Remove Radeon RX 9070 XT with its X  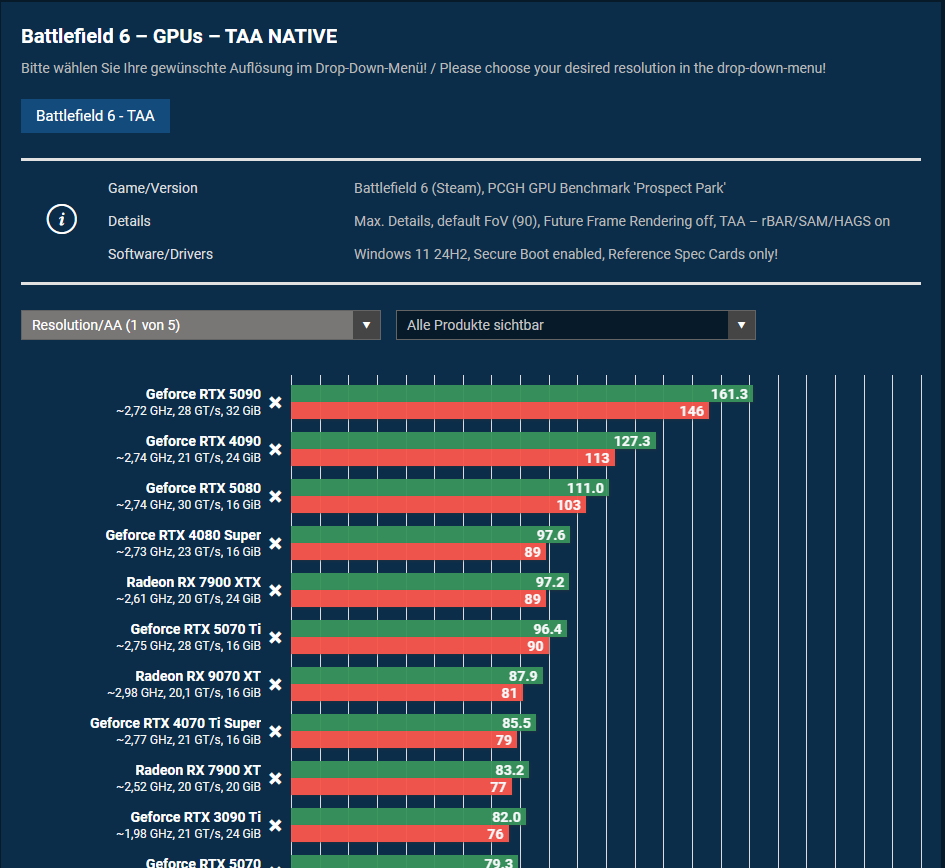pyautogui.click(x=275, y=685)
